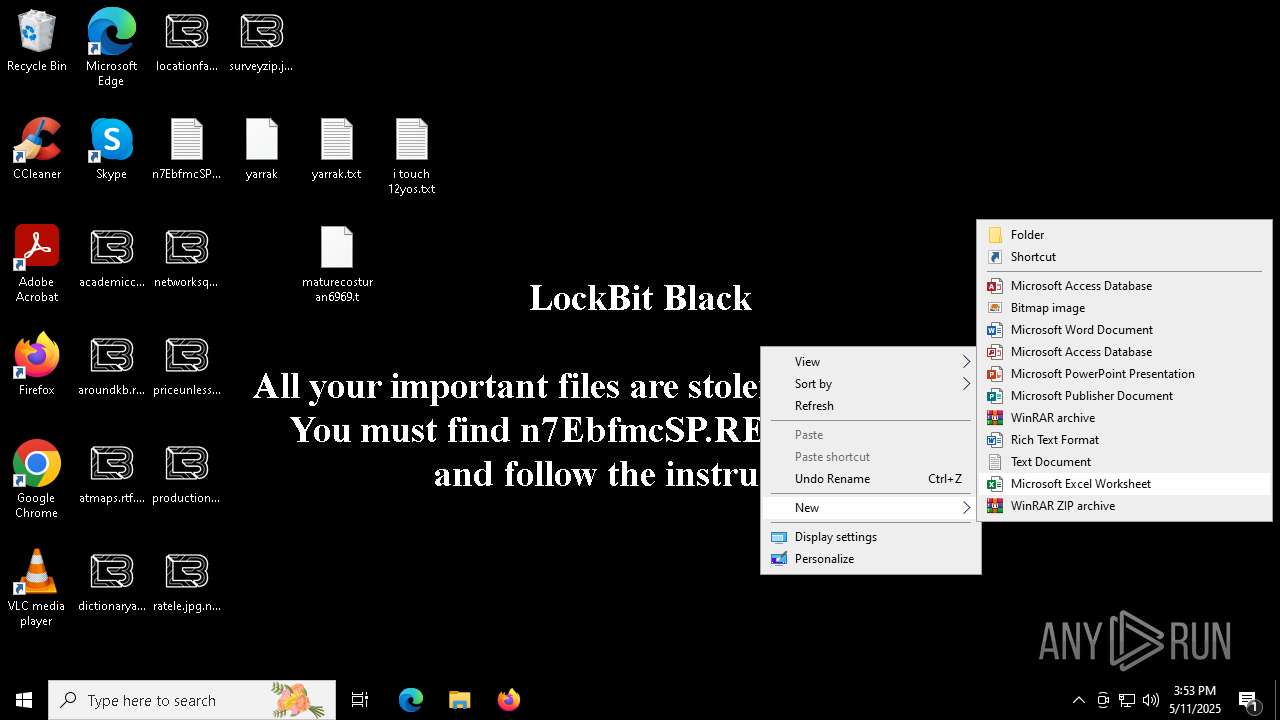
Task: Select the atmaps.rtf... encrypted file icon
Action: [x=111, y=474]
